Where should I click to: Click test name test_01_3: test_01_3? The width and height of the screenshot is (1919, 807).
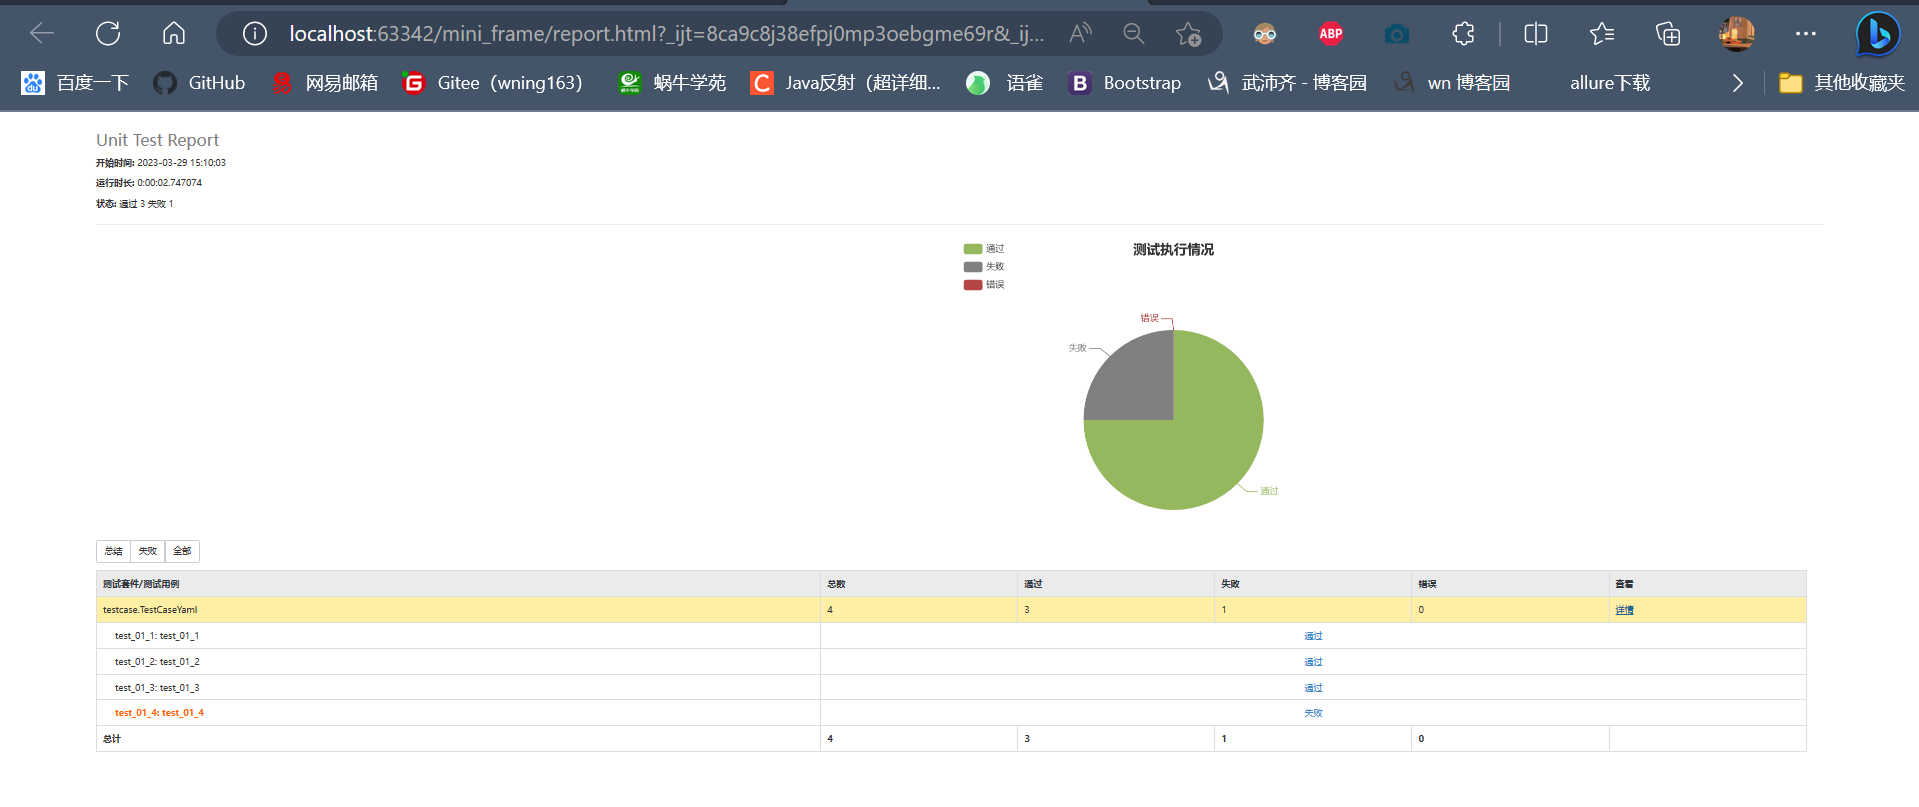(157, 688)
